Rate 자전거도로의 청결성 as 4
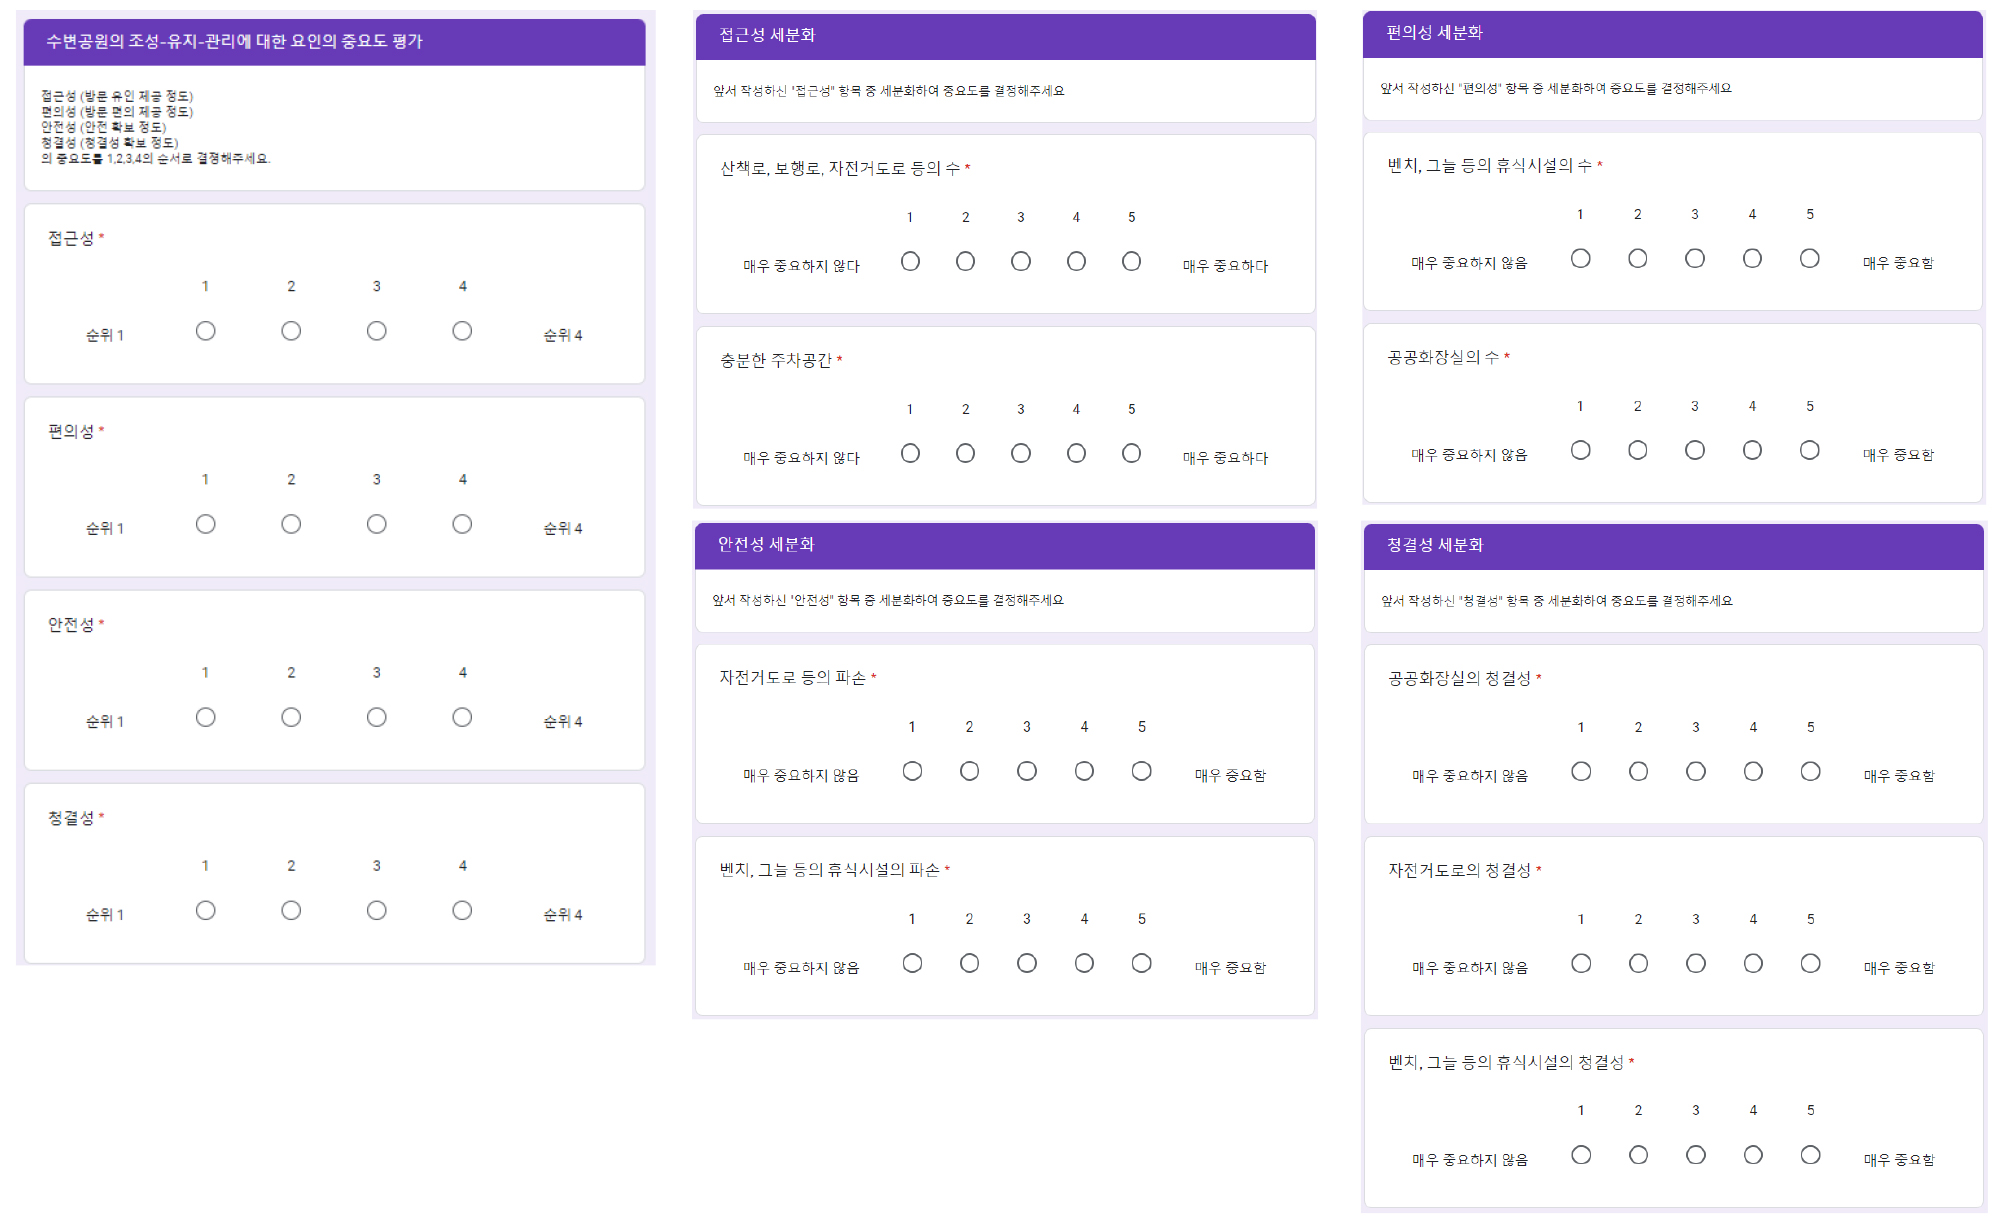This screenshot has width=2011, height=1226. [x=1753, y=963]
